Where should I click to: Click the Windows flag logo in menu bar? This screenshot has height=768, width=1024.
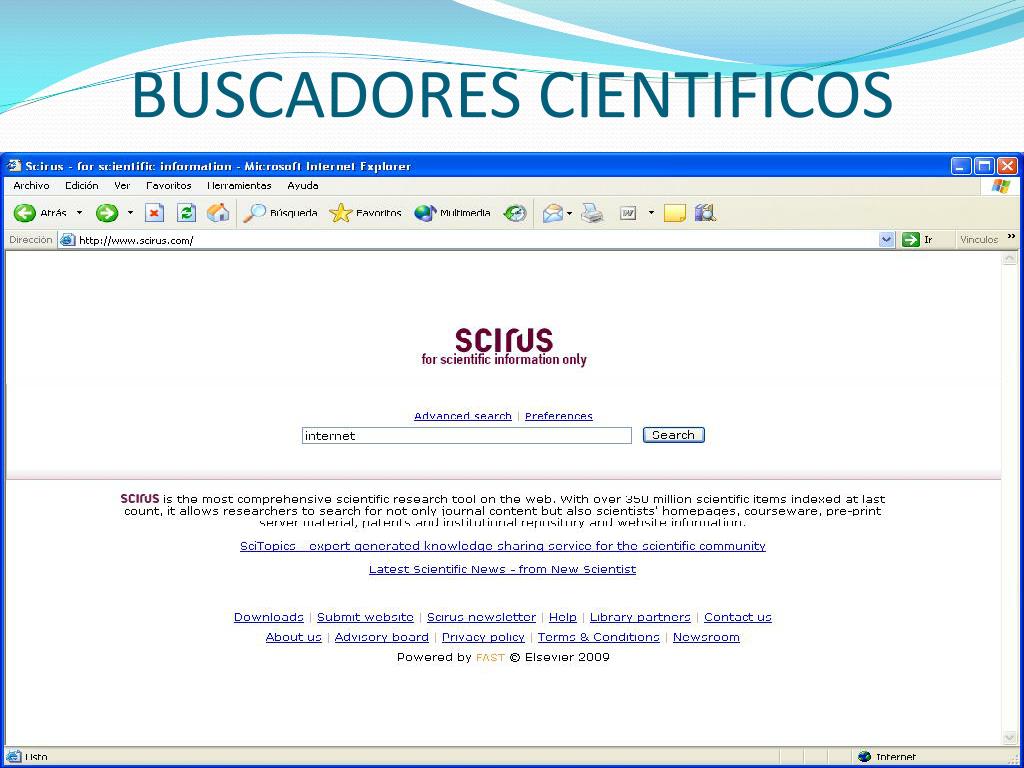(1000, 186)
